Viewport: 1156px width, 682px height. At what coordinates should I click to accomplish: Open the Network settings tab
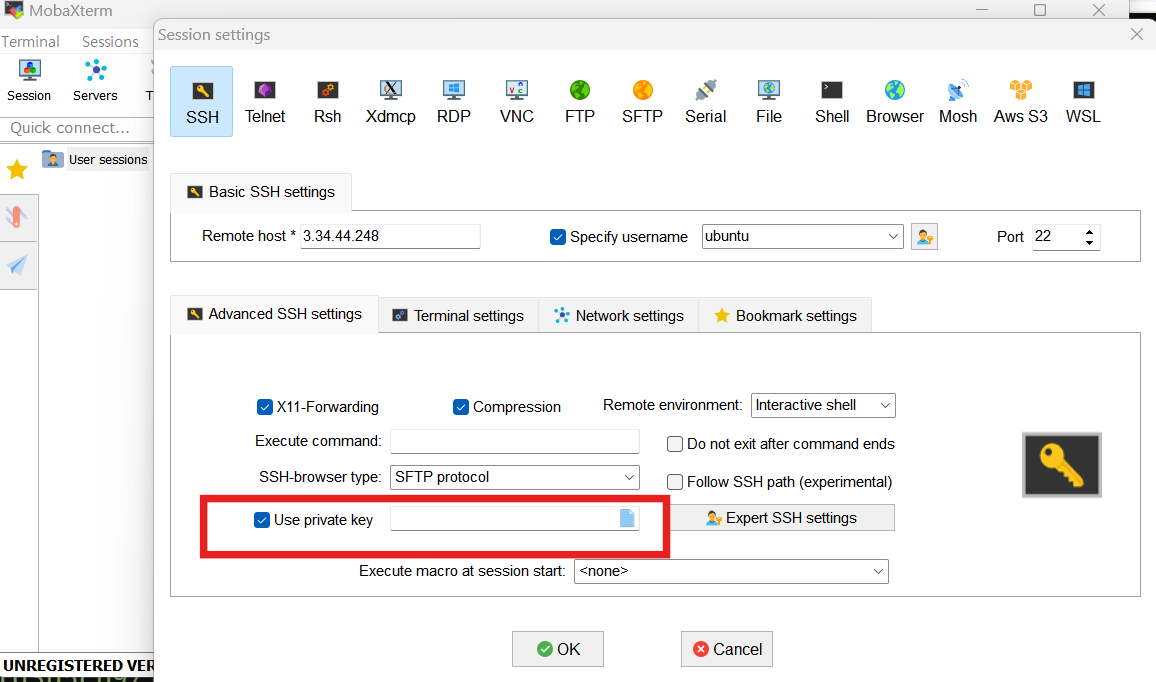pyautogui.click(x=619, y=316)
